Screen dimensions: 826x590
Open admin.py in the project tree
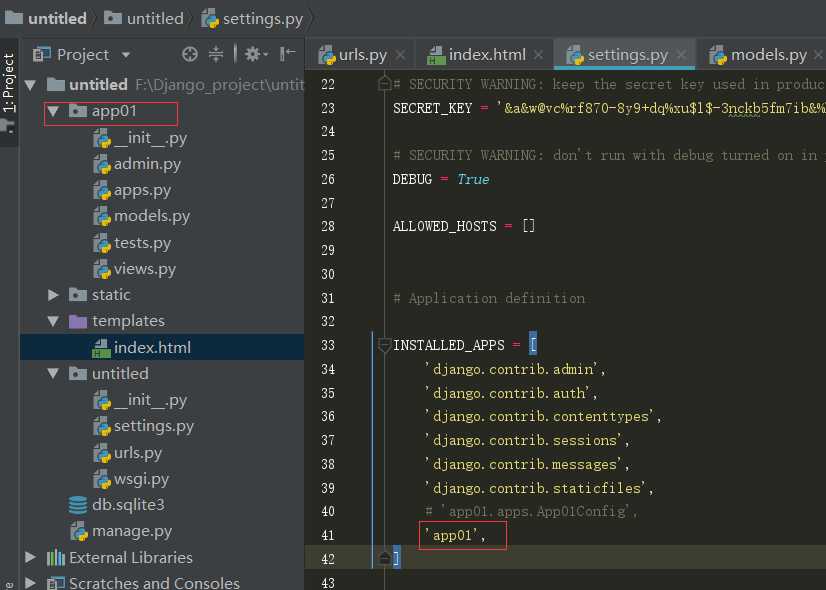(x=137, y=164)
